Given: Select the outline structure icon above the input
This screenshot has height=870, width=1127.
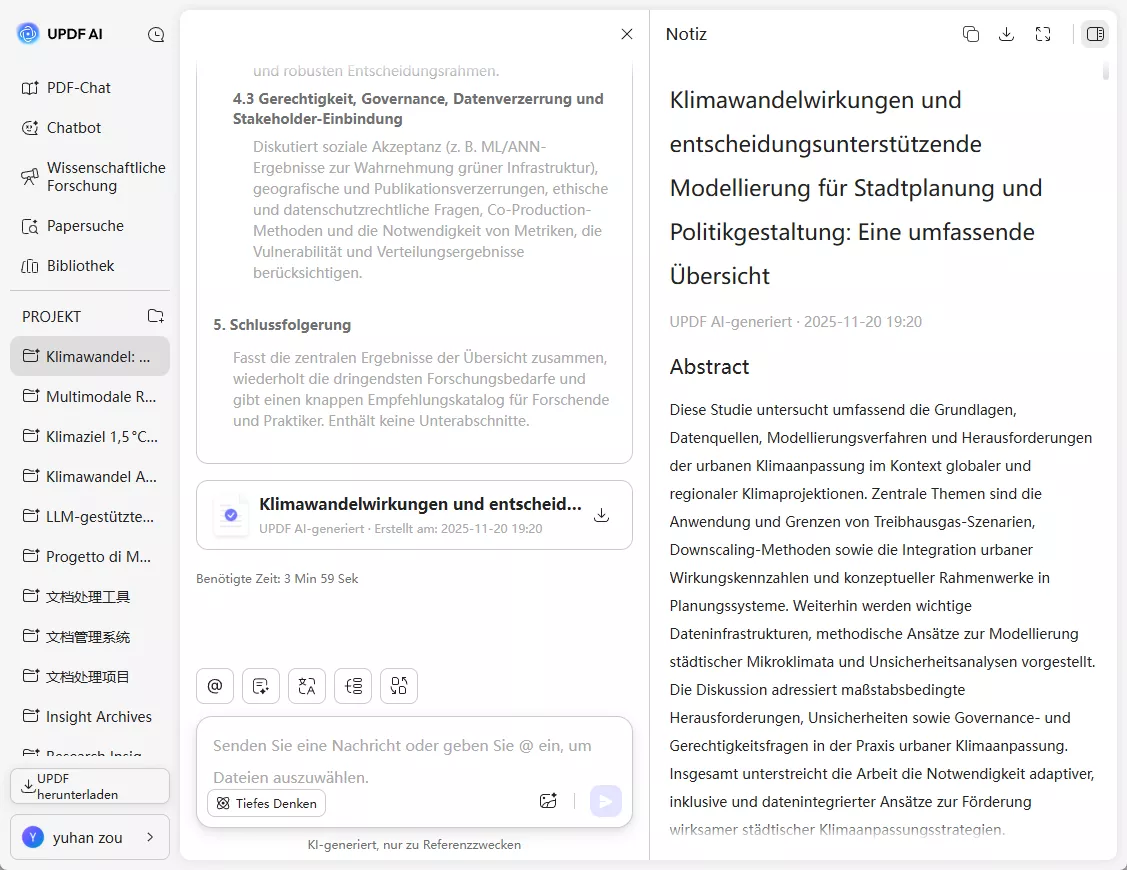Looking at the screenshot, I should click(x=353, y=686).
